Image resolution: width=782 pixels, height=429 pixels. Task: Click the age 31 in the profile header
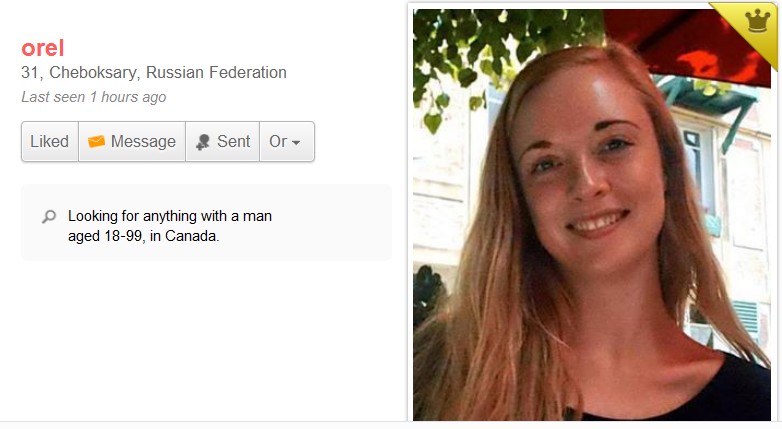point(30,73)
